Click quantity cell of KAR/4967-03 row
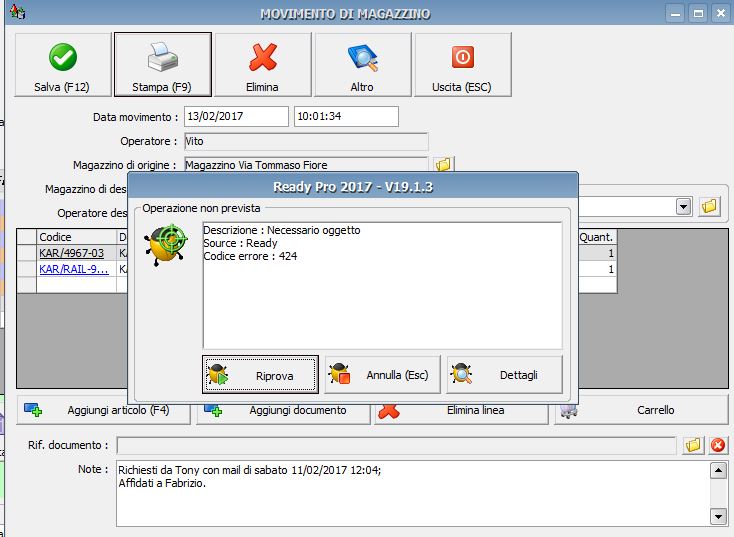Image resolution: width=734 pixels, height=537 pixels. (597, 253)
